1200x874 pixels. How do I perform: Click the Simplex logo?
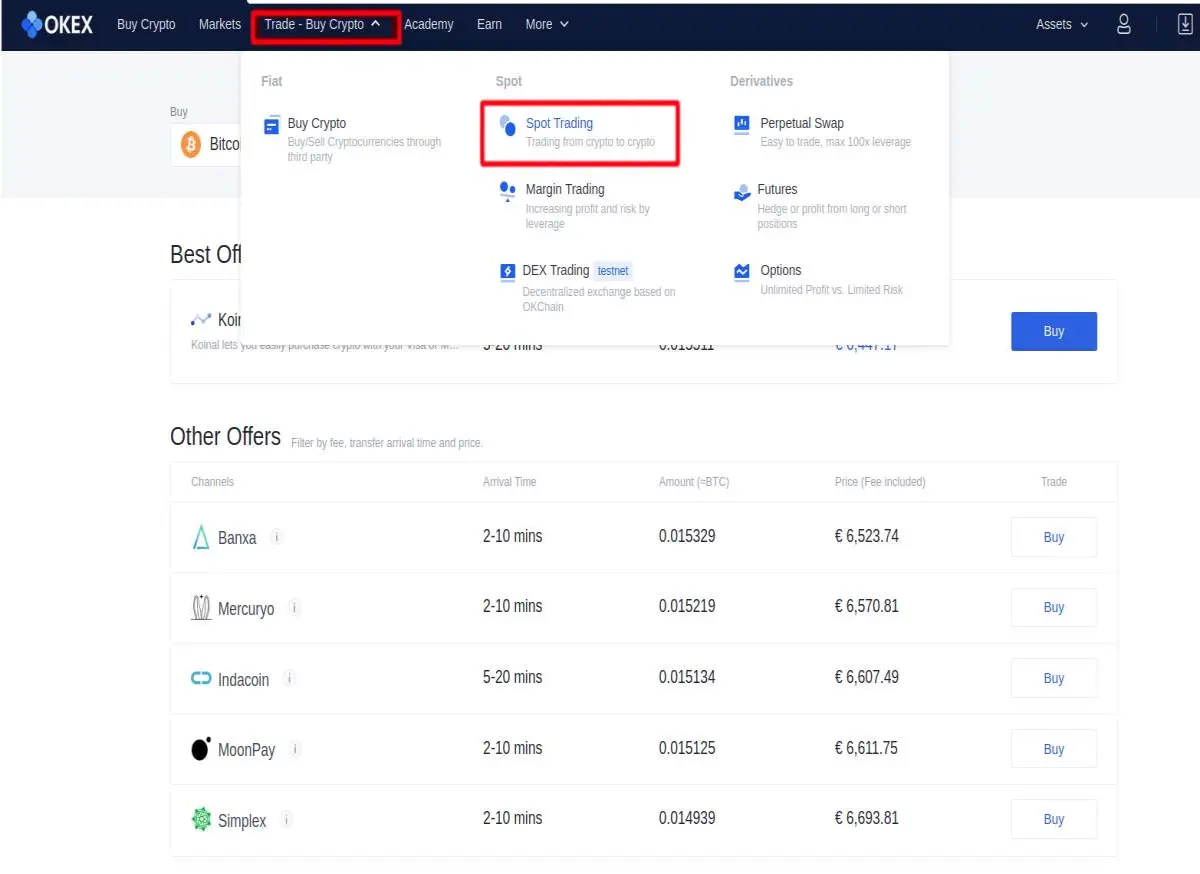[201, 820]
